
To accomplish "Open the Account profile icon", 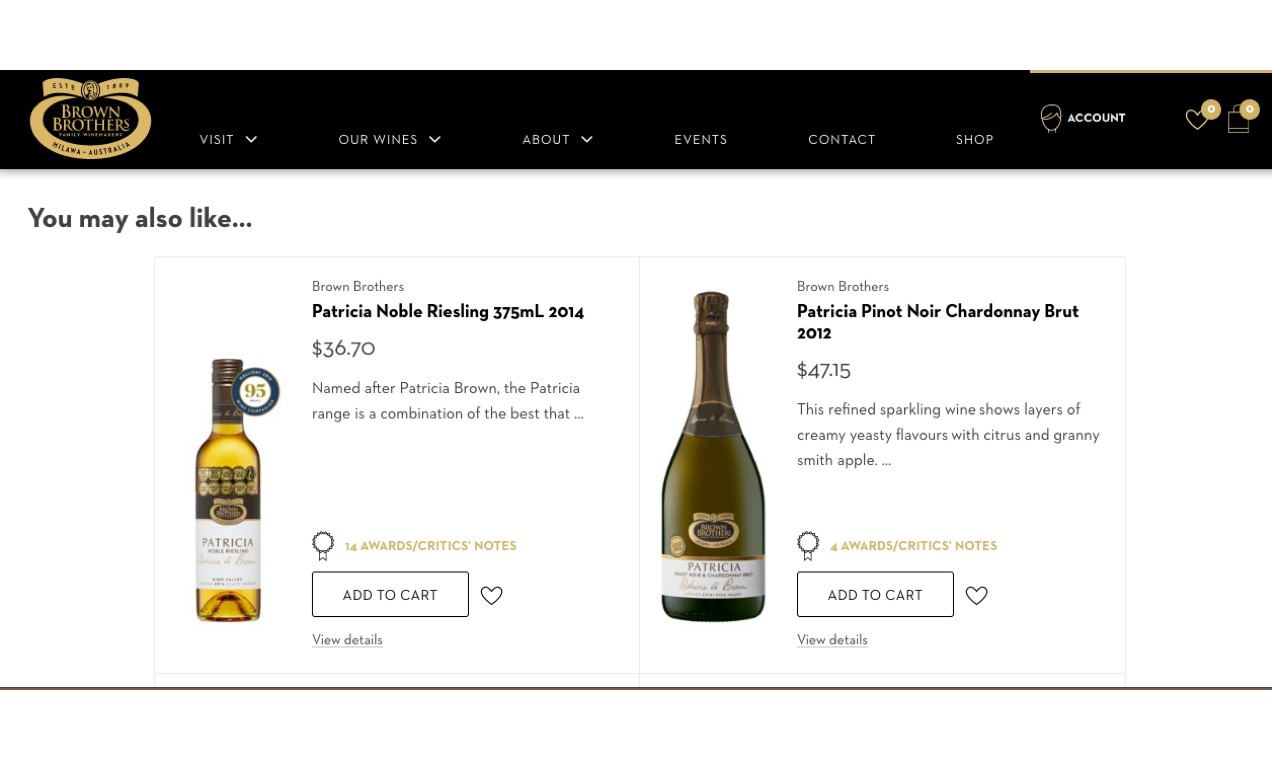I will pos(1051,118).
